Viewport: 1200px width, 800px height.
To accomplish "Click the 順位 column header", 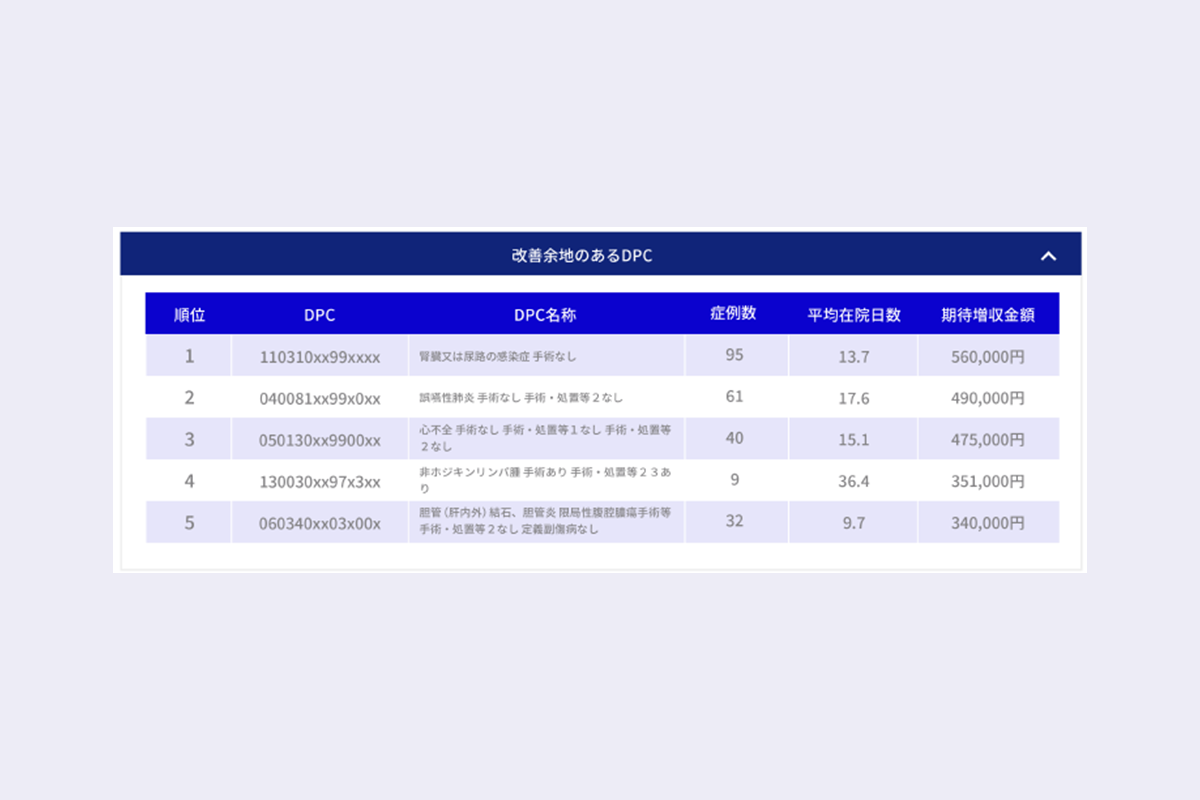I will tap(189, 314).
